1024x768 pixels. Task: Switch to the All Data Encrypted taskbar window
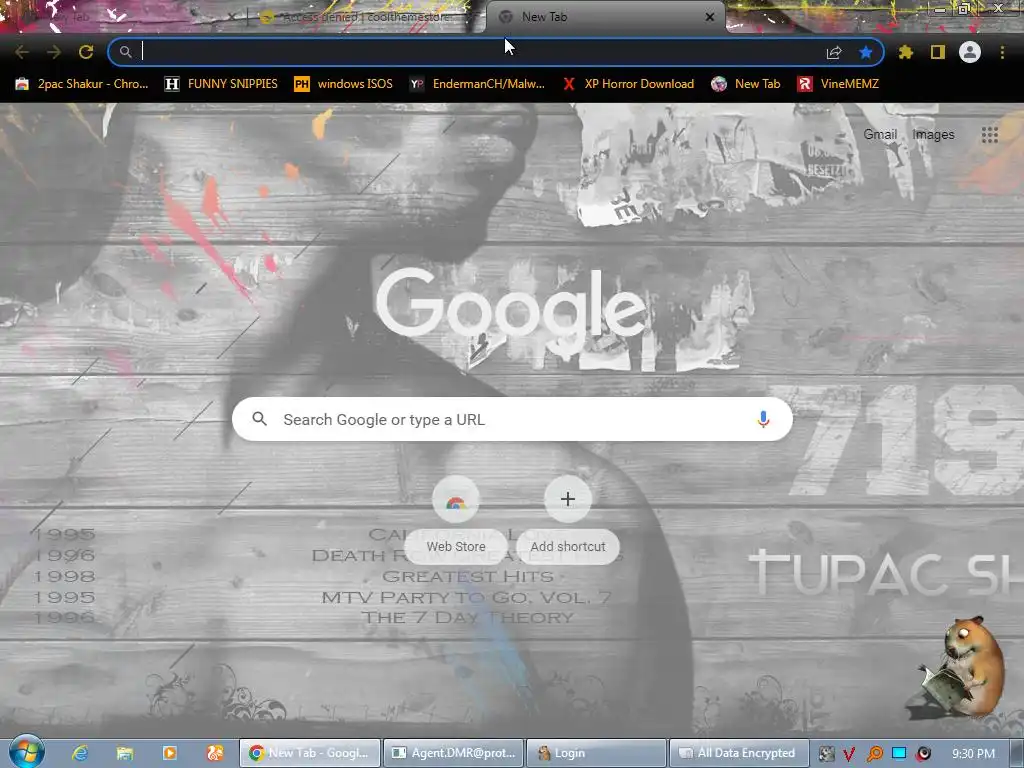[739, 753]
